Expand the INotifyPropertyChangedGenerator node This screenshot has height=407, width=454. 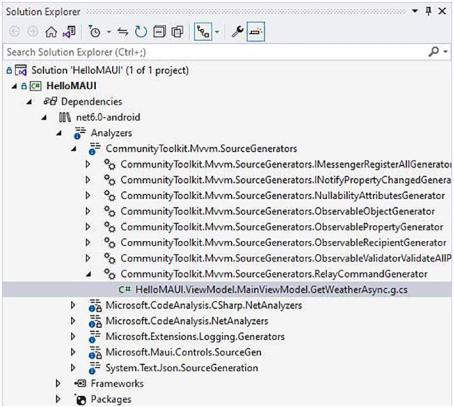[x=88, y=180]
